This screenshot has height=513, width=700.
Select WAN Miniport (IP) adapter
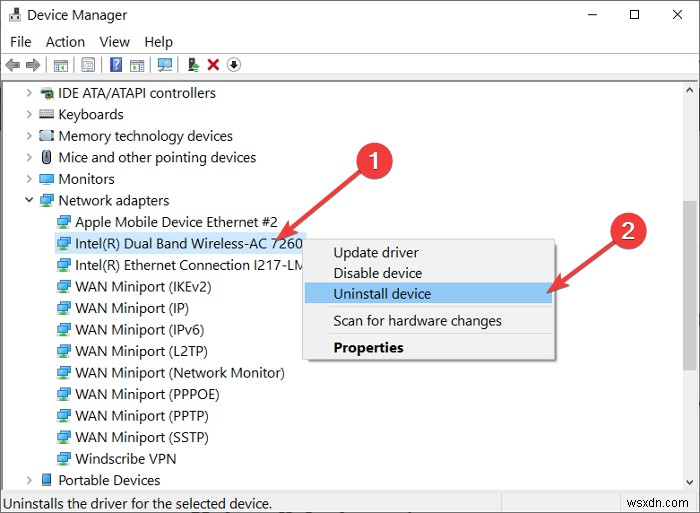click(132, 308)
